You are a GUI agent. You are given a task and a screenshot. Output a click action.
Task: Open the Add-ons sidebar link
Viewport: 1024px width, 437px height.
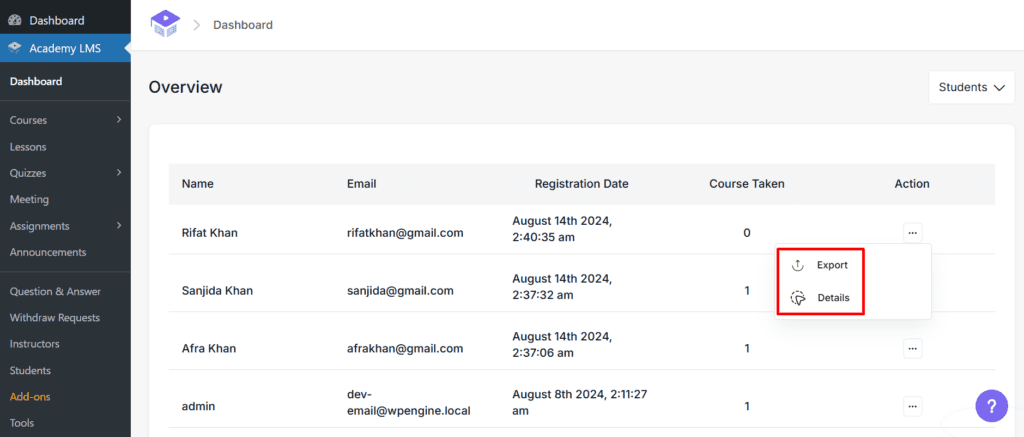tap(30, 397)
